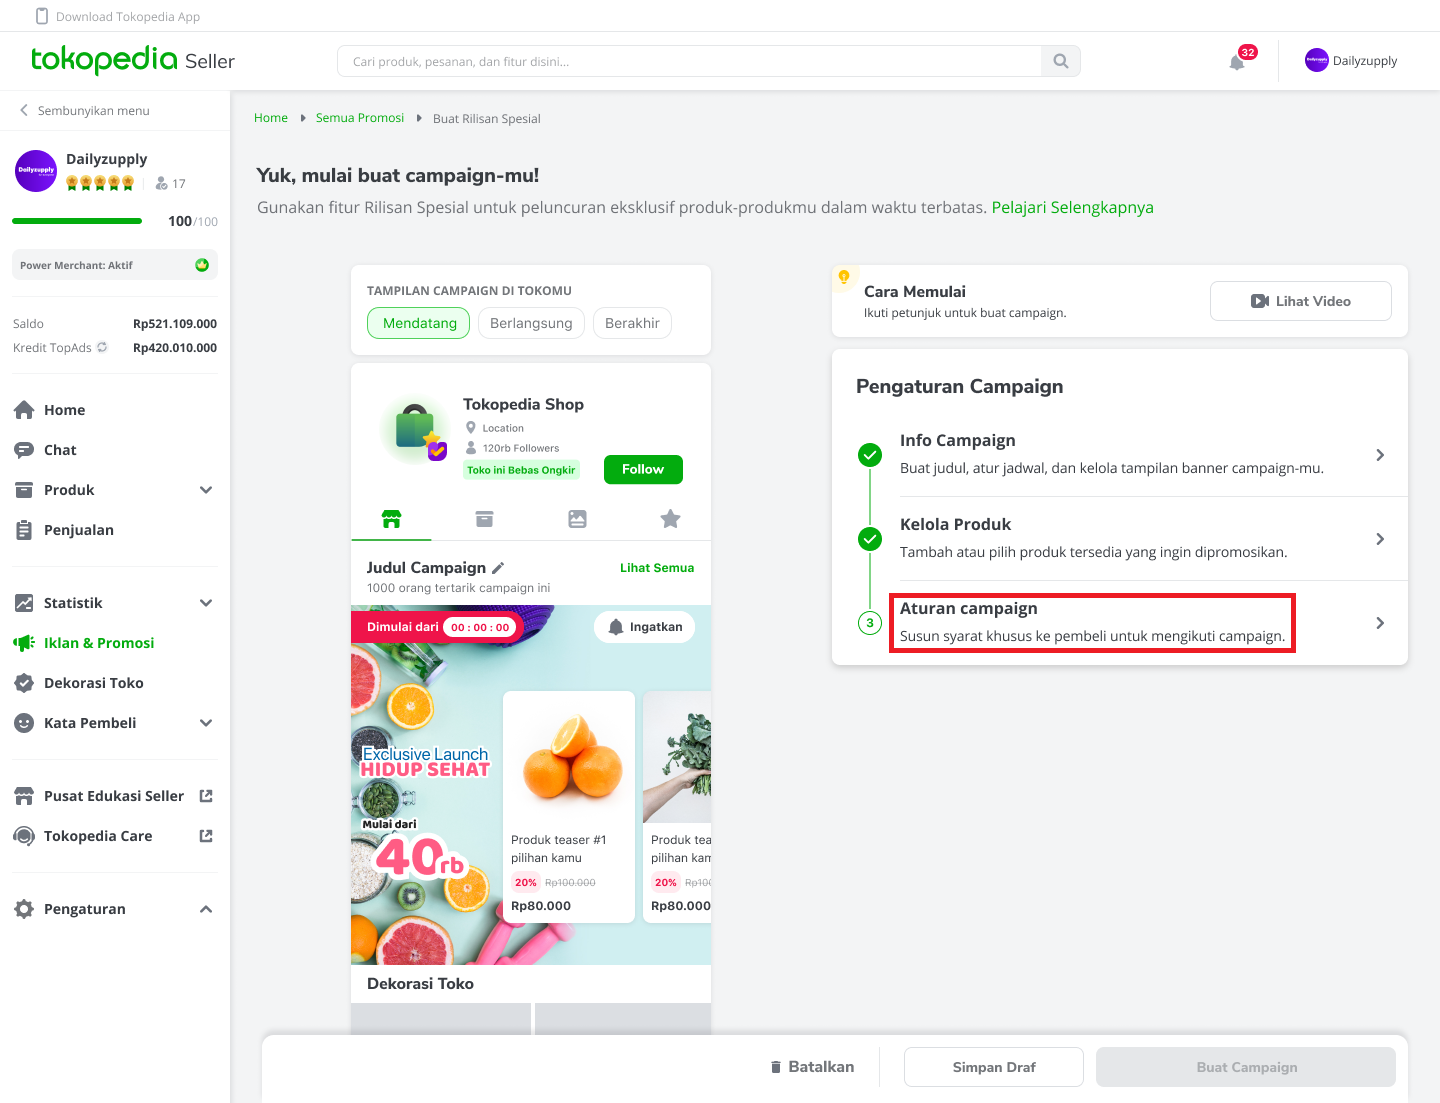
Task: Click the Chat bubble icon in sidebar
Action: coord(24,450)
